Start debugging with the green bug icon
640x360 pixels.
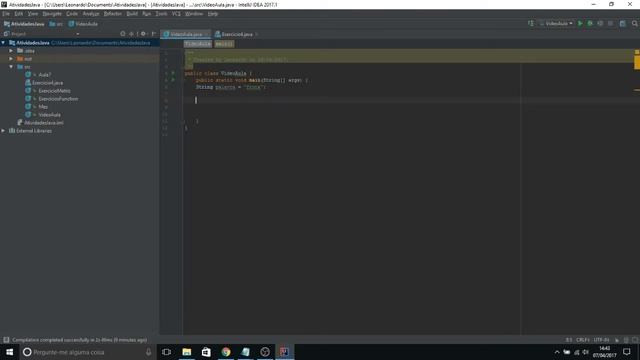click(x=590, y=24)
